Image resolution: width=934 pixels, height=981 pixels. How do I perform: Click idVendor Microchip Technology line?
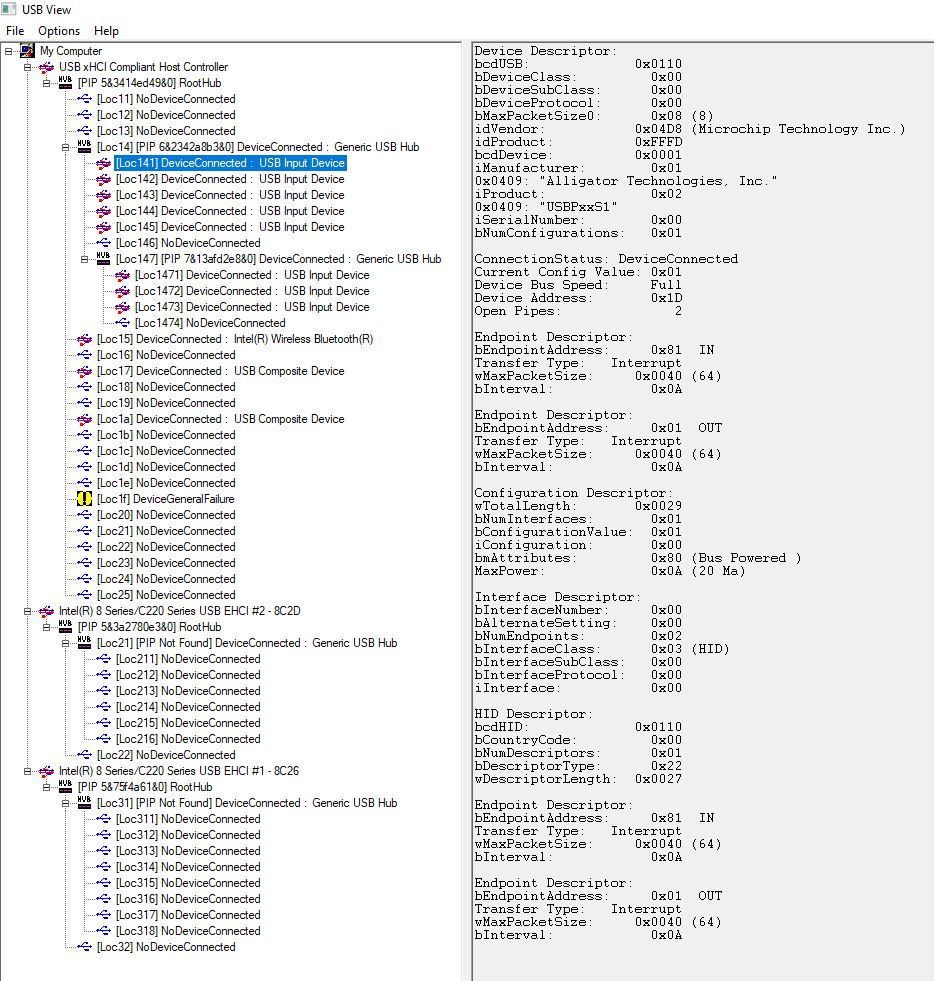pyautogui.click(x=689, y=129)
